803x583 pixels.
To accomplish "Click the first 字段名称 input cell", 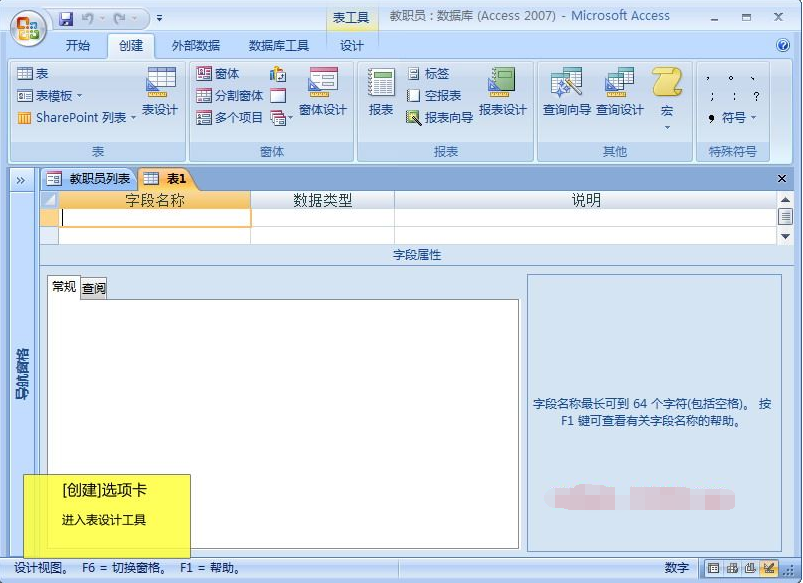I will [x=154, y=217].
